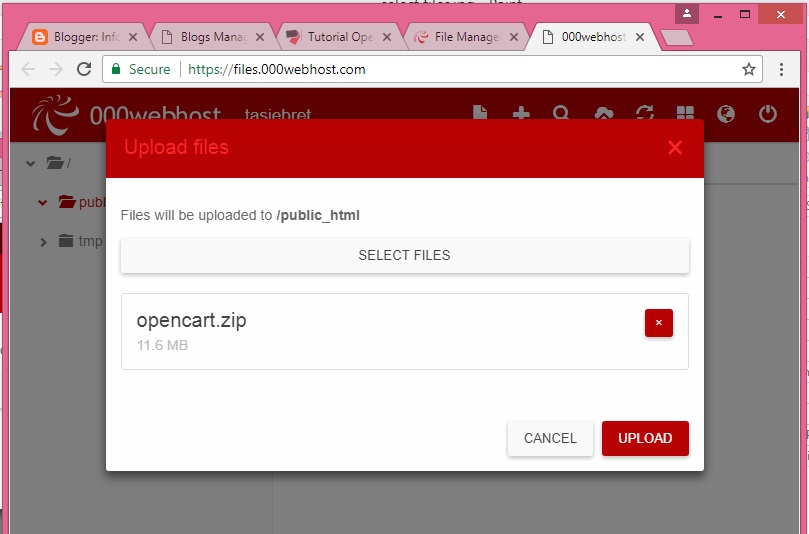Collapse the root folder chevron

tap(30, 164)
